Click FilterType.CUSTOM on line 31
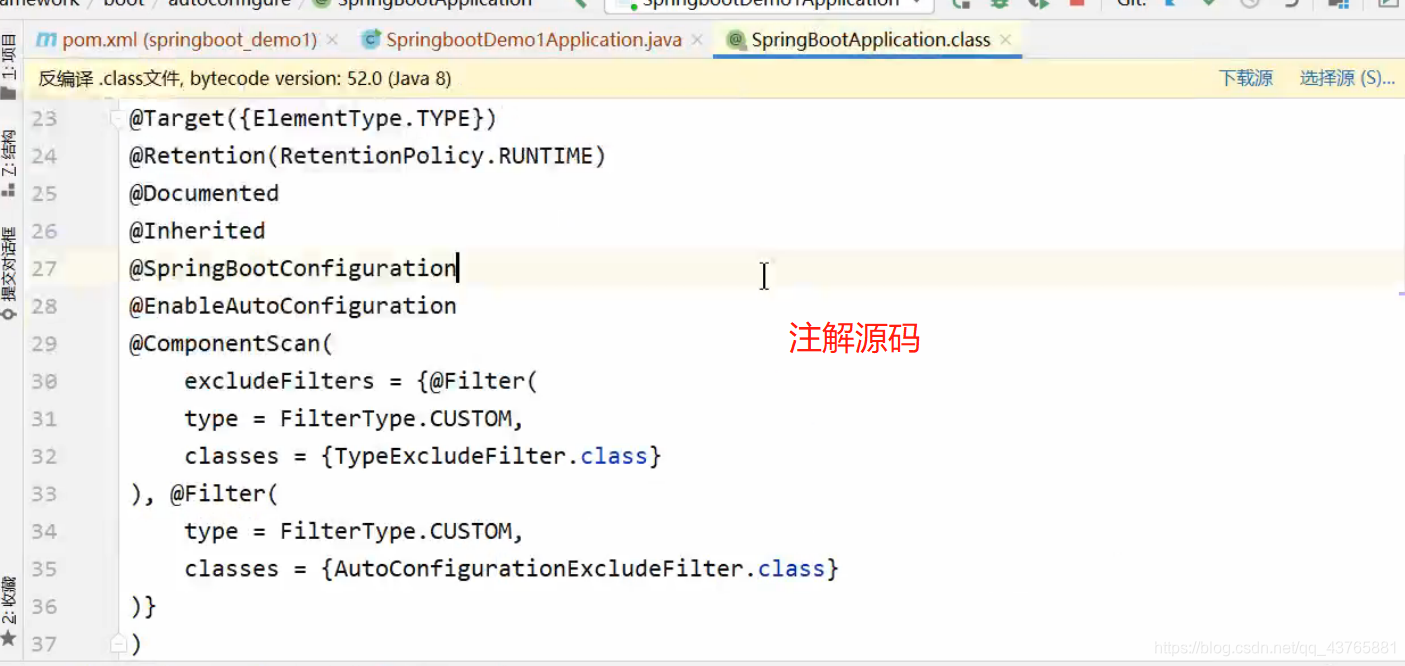 (x=395, y=419)
